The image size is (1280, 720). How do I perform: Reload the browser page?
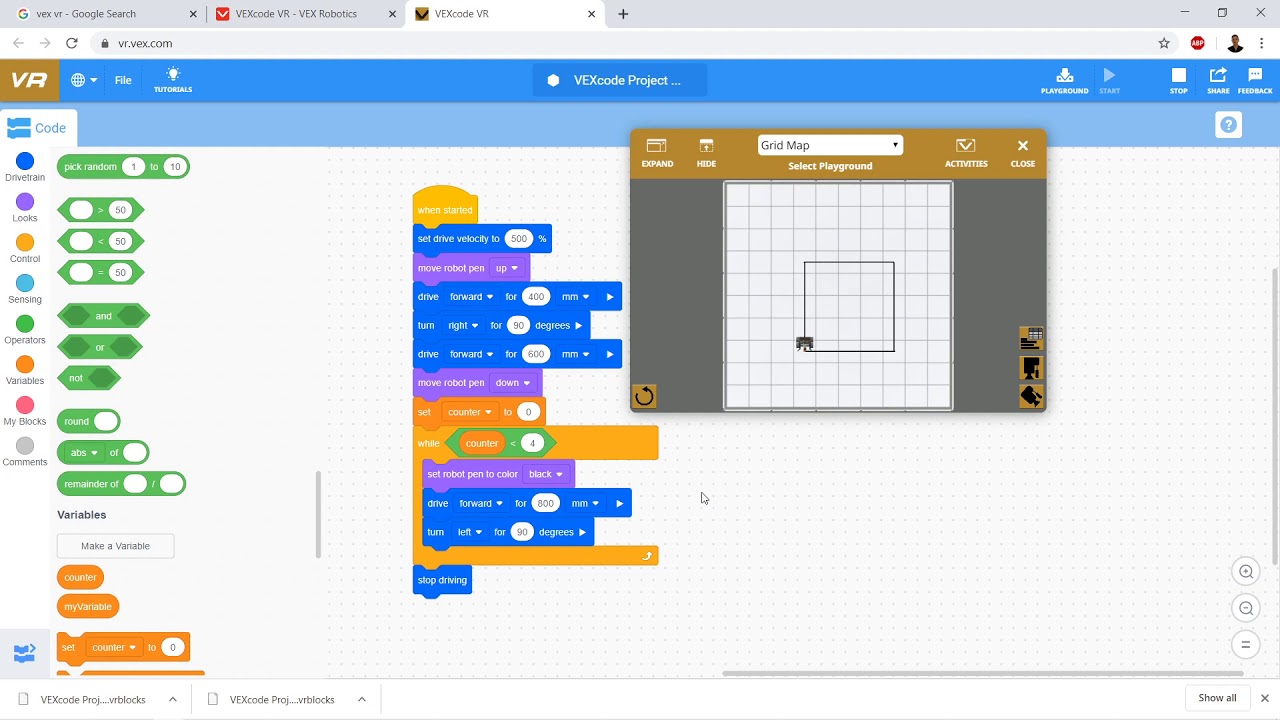tap(72, 43)
